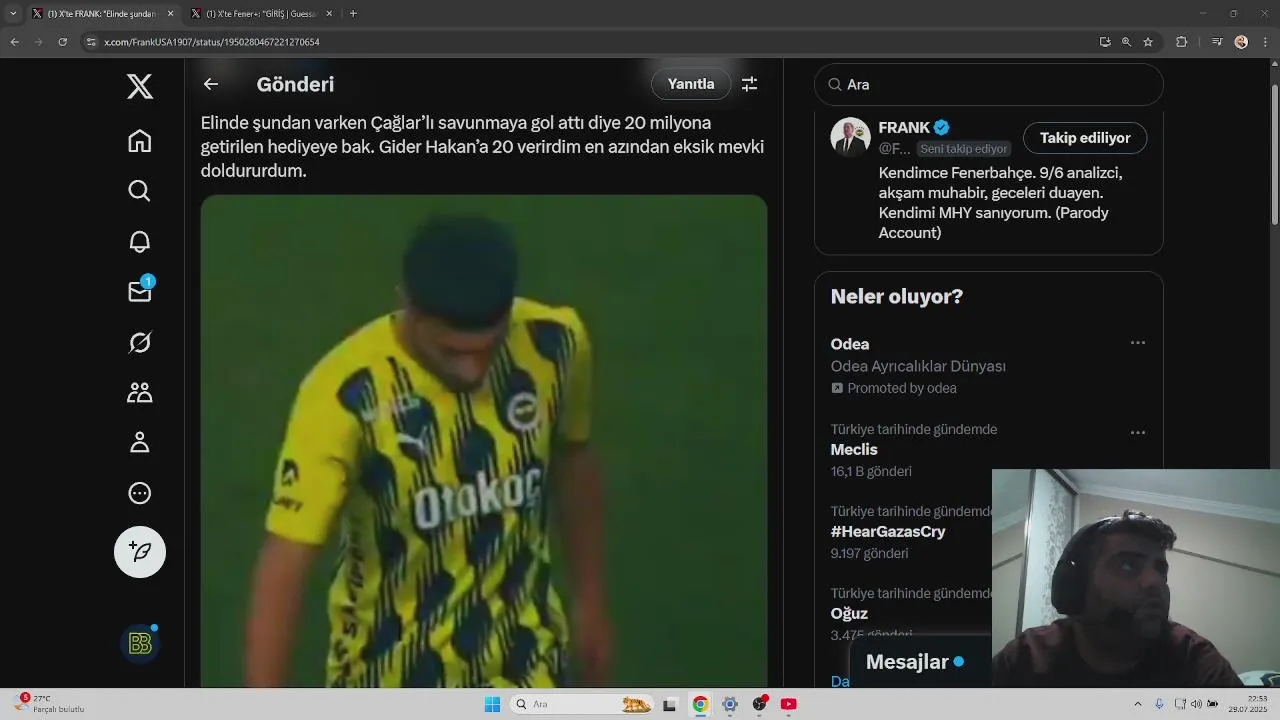Open install app icon in address bar
The width and height of the screenshot is (1280, 720).
coord(1104,42)
